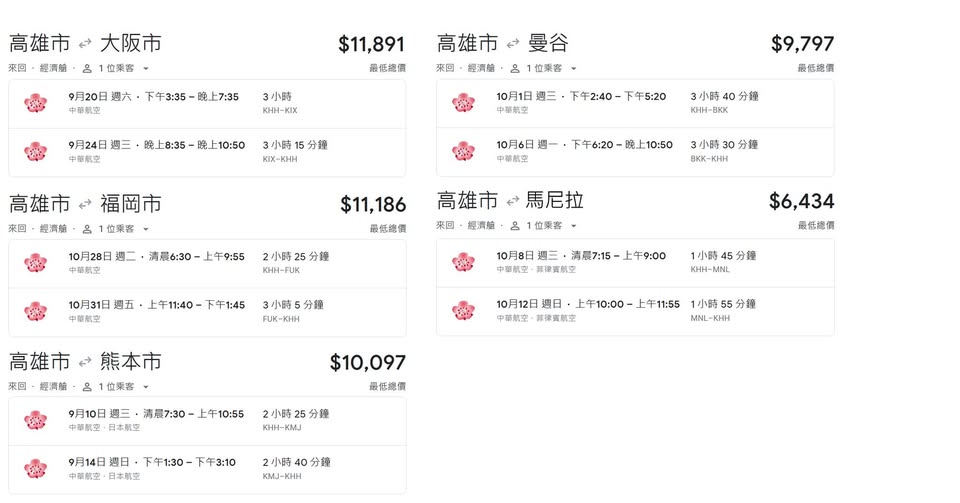Select the 9月20日 KHH–KIX outbound flight row
960x503 pixels.
(x=207, y=103)
